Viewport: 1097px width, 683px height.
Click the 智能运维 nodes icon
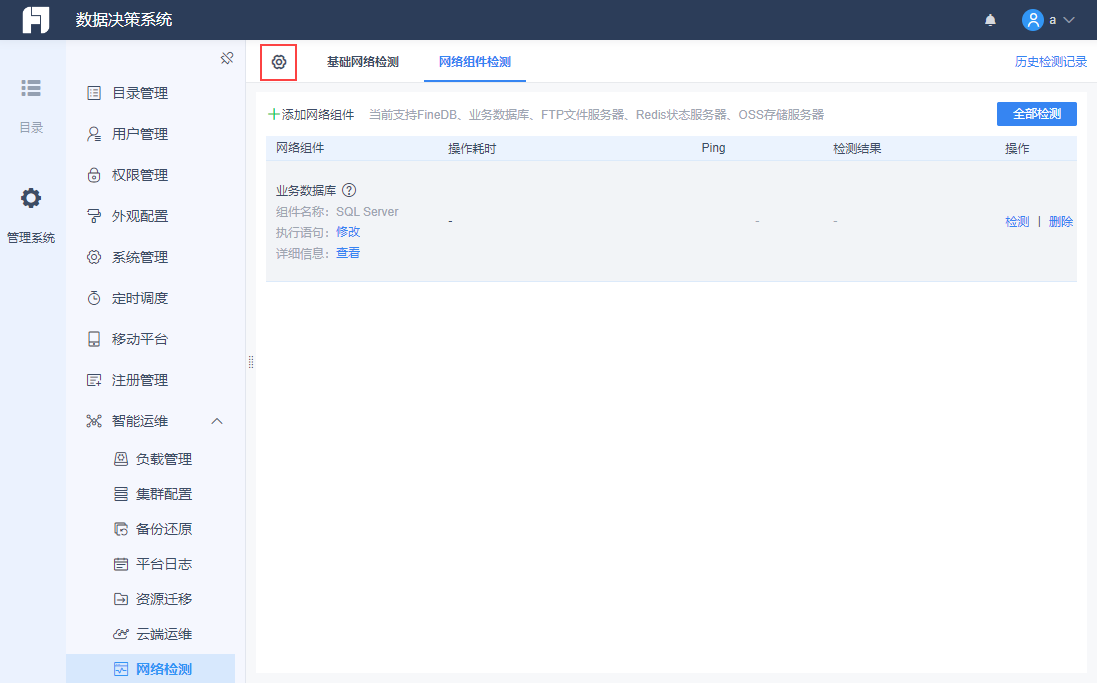(x=94, y=421)
